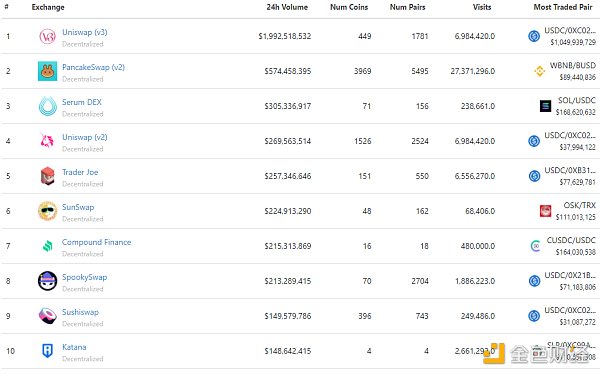This screenshot has height=375, width=600.
Task: Click the Sushiswap sushi logo
Action: tap(47, 316)
